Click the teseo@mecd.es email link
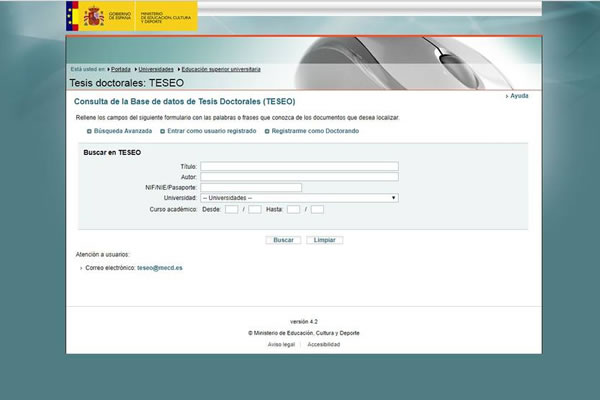This screenshot has height=400, width=600. coord(160,268)
